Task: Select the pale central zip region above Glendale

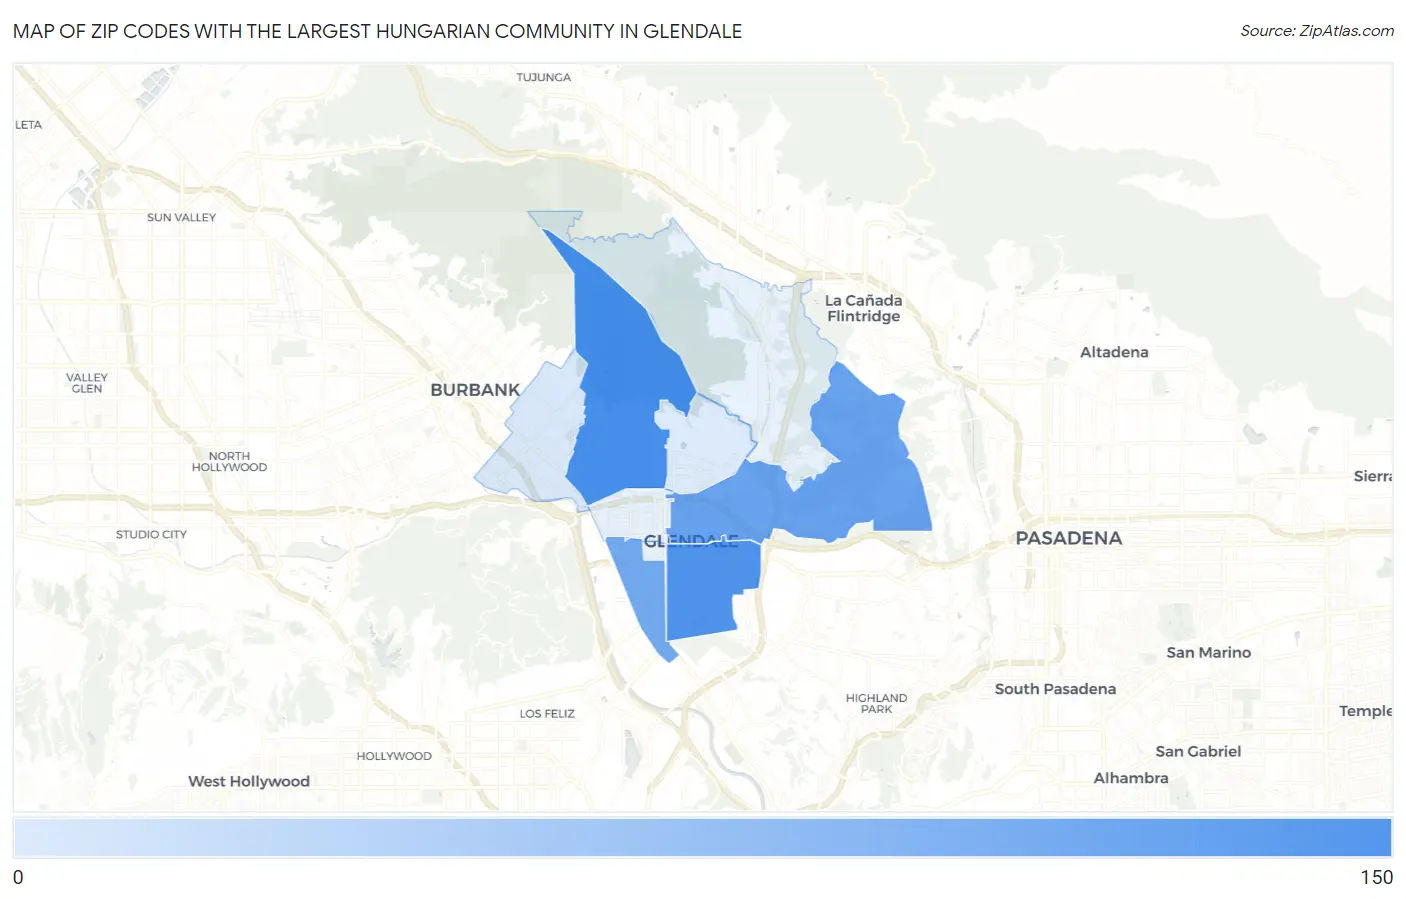Action: (x=708, y=445)
